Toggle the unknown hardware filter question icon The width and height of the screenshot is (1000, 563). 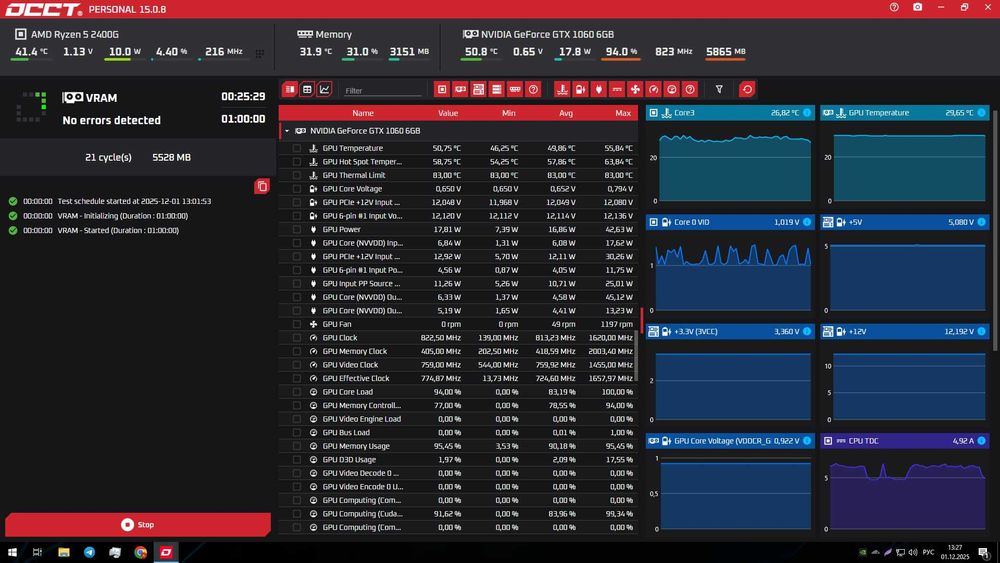point(533,89)
